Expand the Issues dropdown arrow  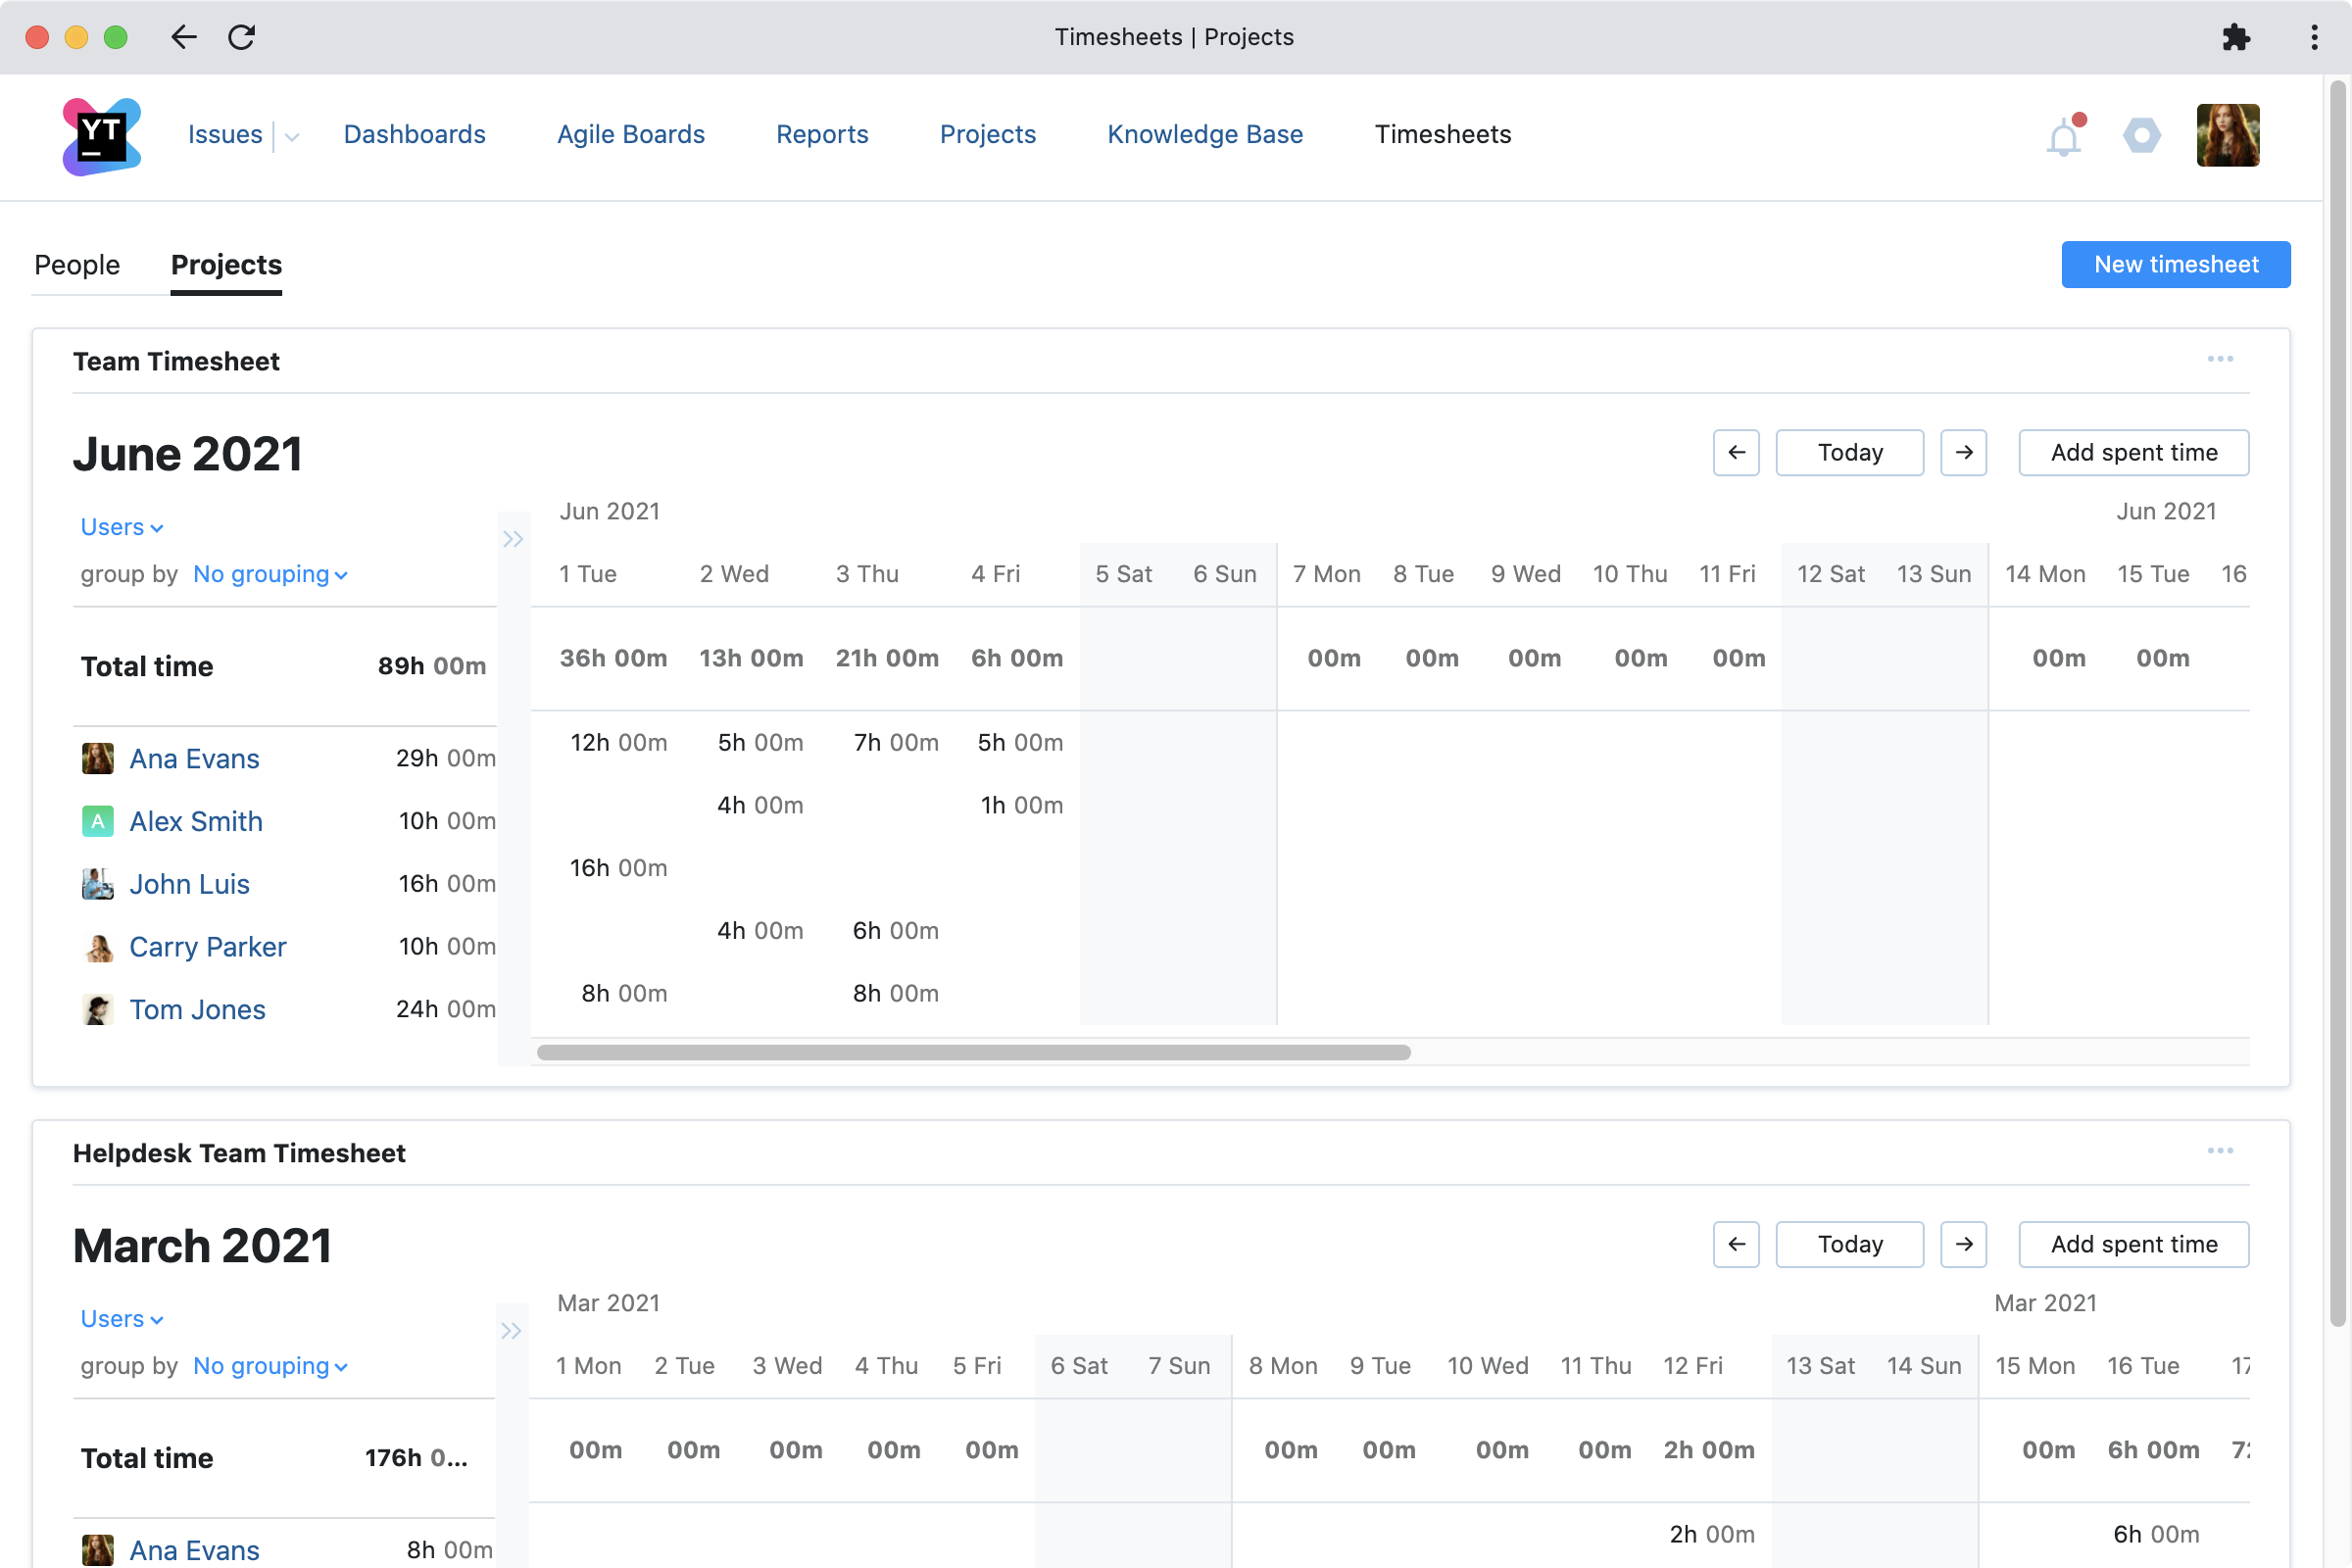tap(292, 137)
